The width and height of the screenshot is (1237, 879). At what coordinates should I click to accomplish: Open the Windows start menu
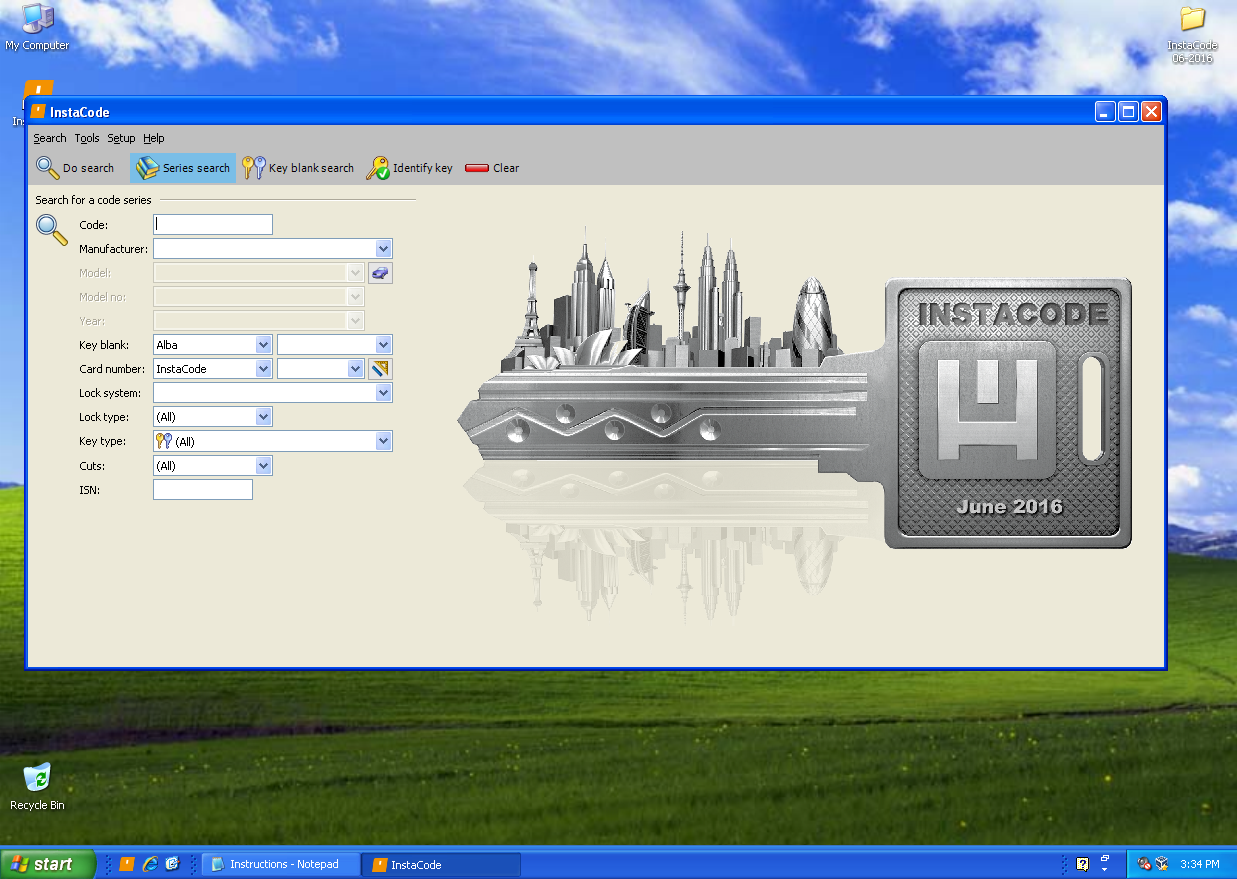click(x=48, y=864)
